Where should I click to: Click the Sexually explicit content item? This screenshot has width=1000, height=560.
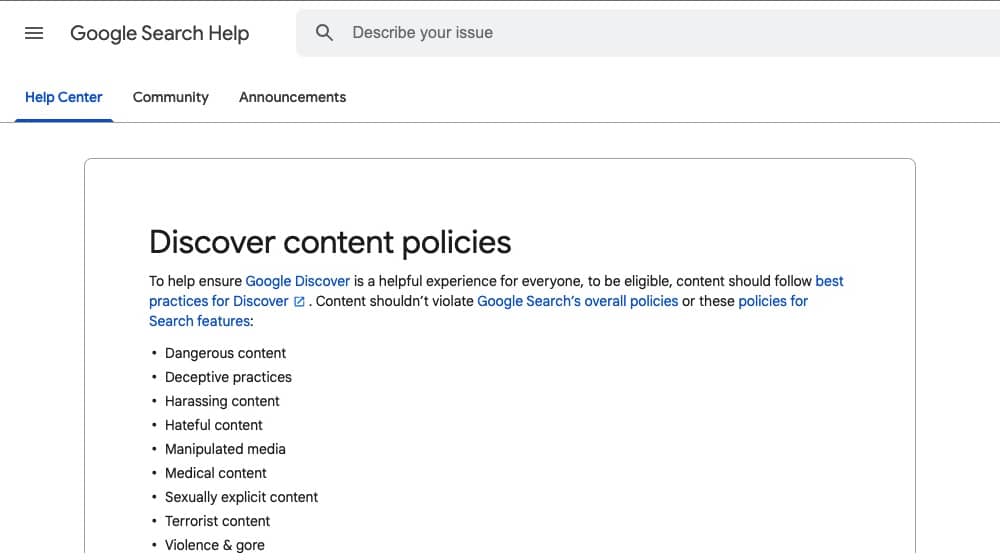tap(241, 497)
